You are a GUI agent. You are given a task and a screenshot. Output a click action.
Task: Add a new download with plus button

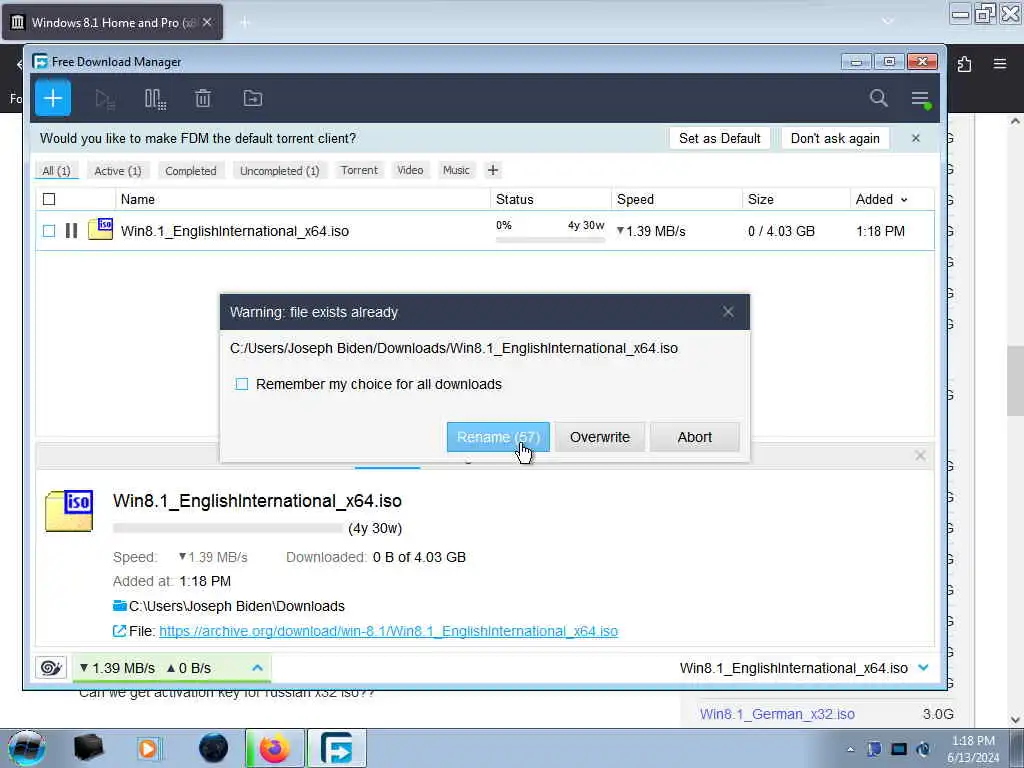53,99
